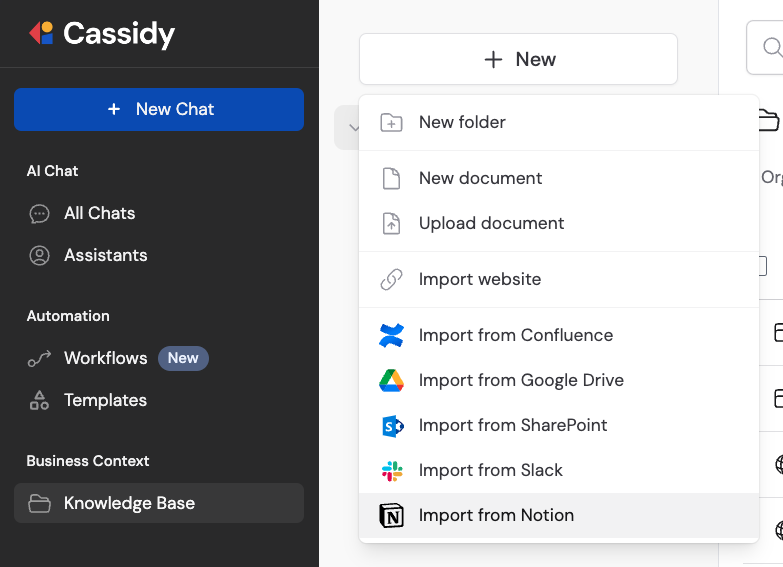
Task: Click the Cassidy brand name text
Action: click(119, 34)
